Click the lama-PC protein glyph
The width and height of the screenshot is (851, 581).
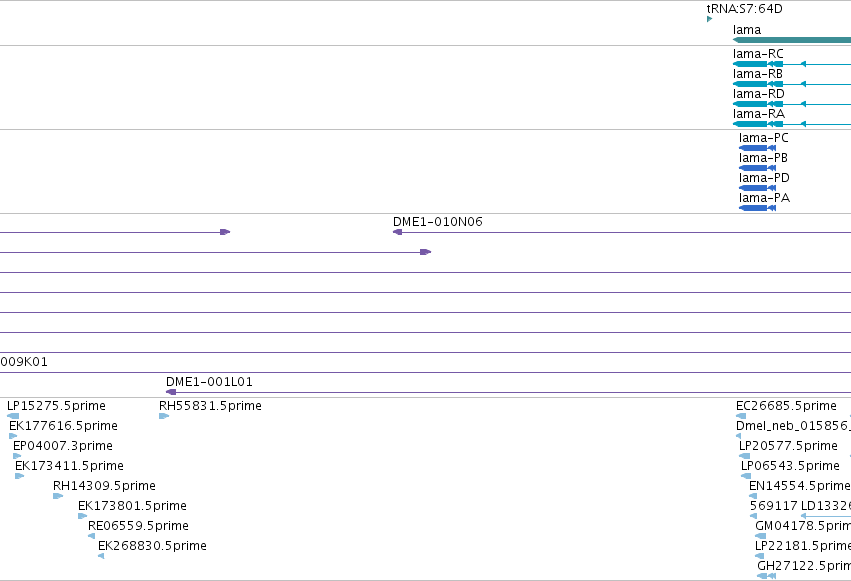pyautogui.click(x=758, y=148)
